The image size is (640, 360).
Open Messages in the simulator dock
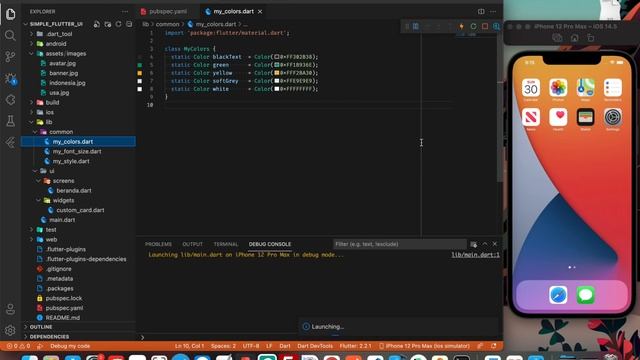585,295
